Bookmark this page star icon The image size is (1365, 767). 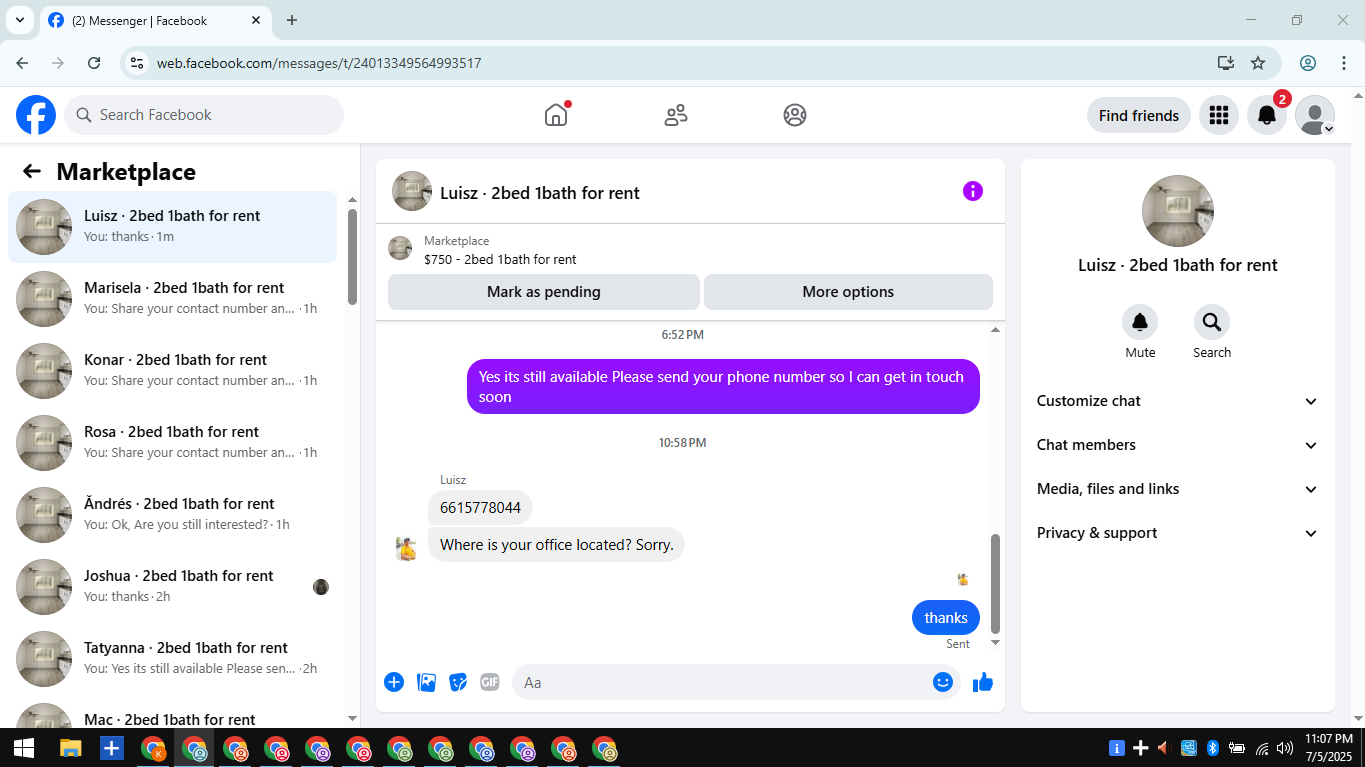pos(1258,63)
